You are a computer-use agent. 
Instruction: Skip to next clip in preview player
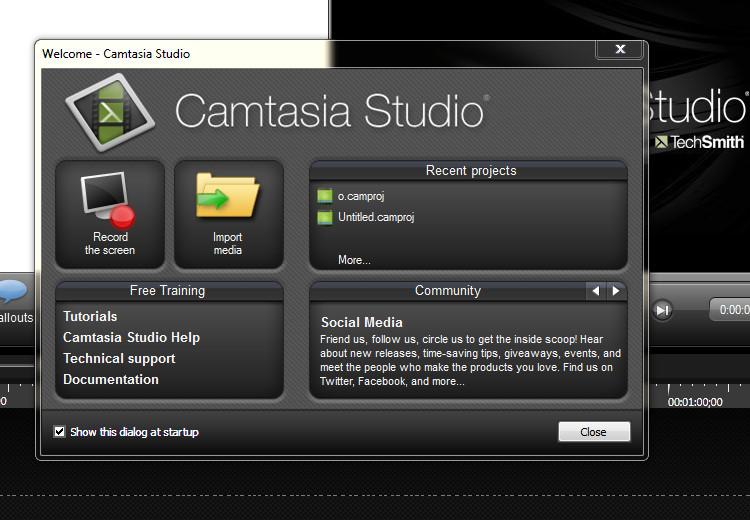tap(662, 310)
